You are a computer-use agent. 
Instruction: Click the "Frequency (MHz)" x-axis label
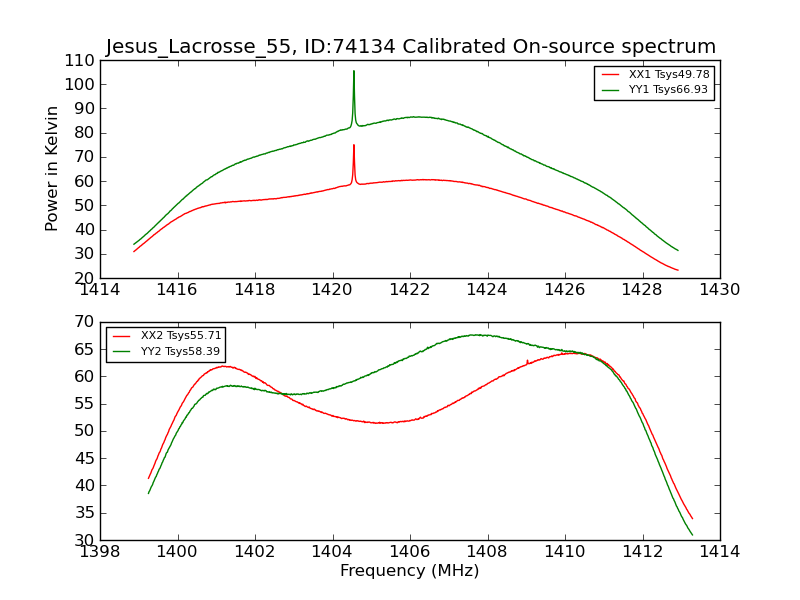click(410, 570)
